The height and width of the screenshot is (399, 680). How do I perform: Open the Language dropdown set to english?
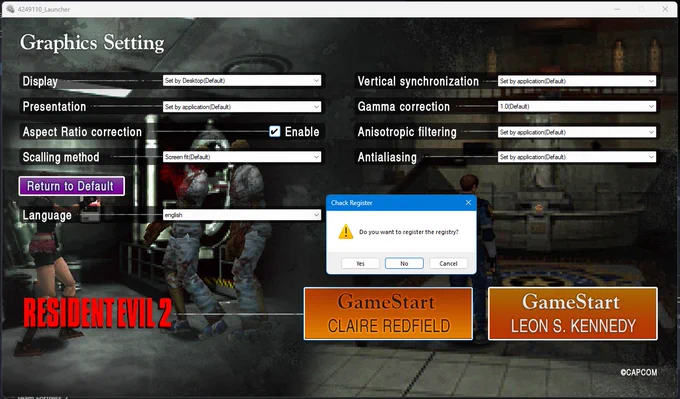(x=242, y=215)
